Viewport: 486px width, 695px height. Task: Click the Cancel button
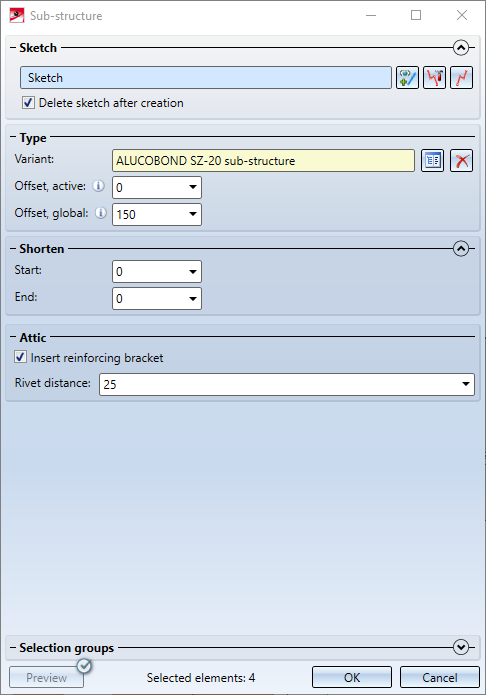pos(439,677)
